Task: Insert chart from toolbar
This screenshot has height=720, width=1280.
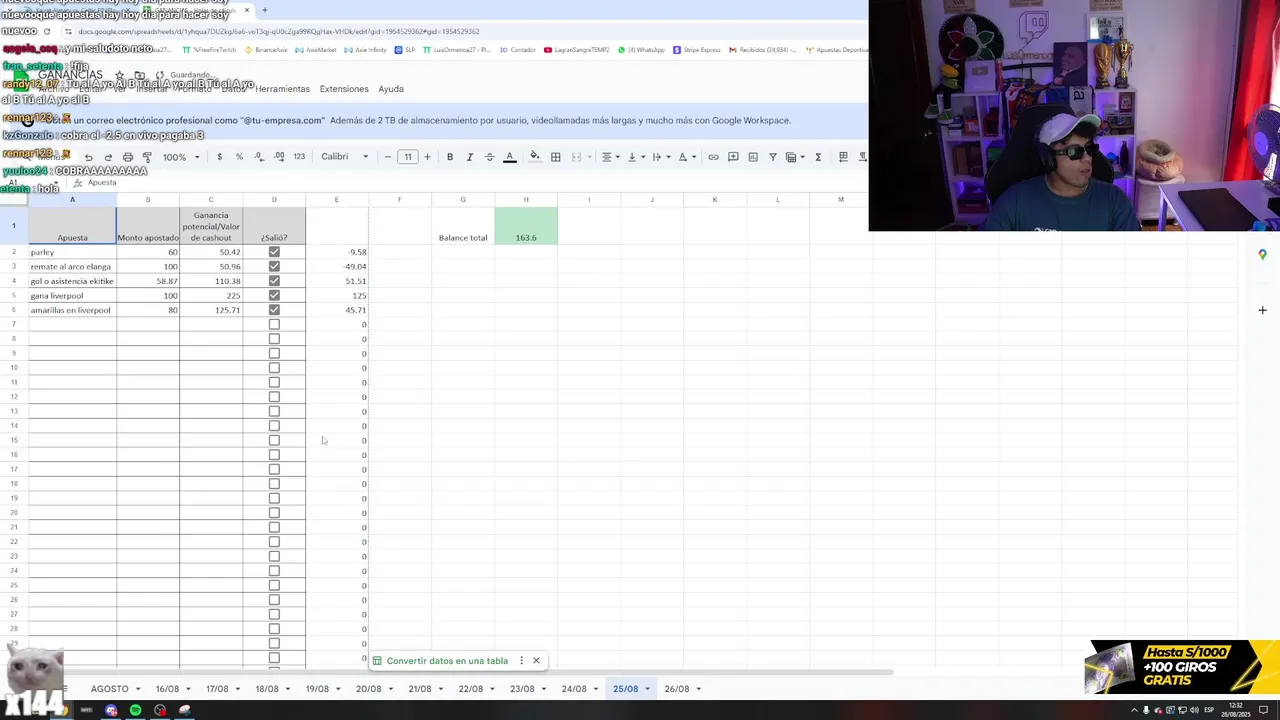Action: pos(753,157)
